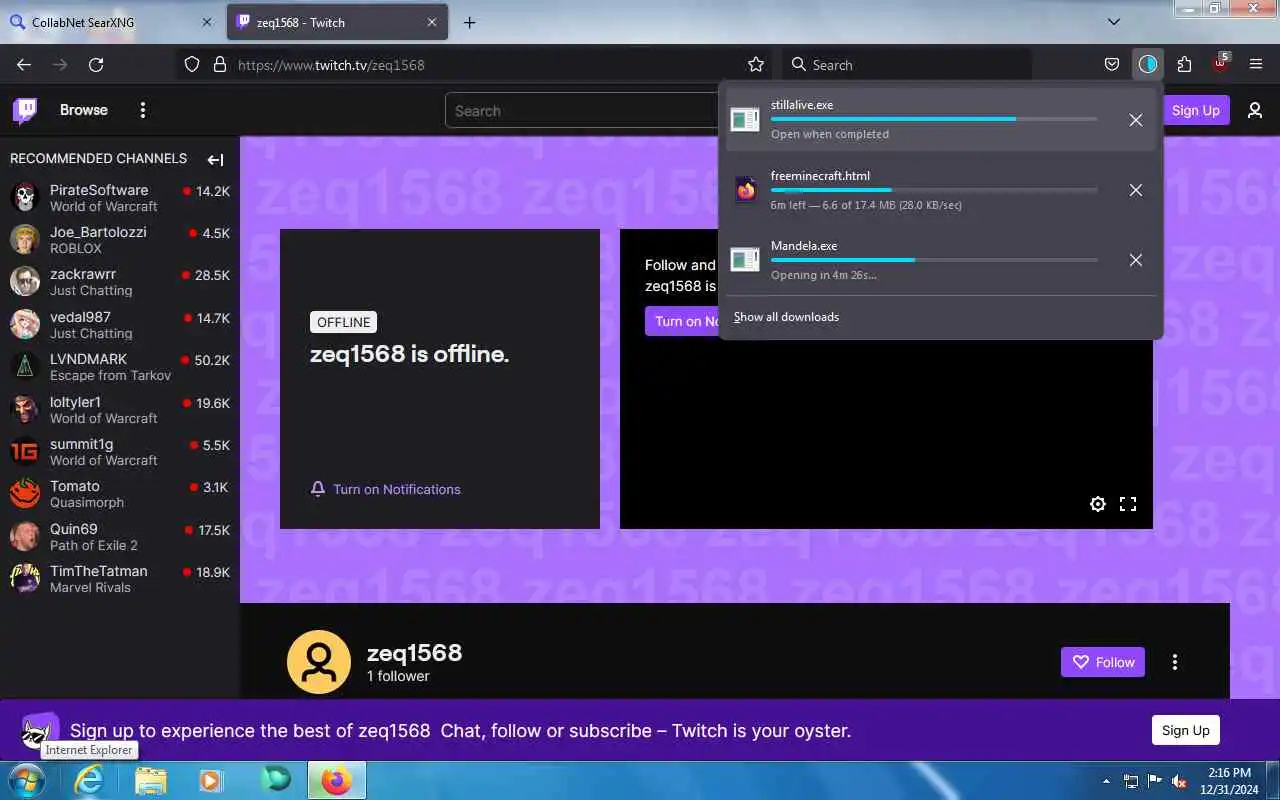The height and width of the screenshot is (800, 1280).
Task: Click the muted volume tray icon
Action: click(x=1180, y=781)
